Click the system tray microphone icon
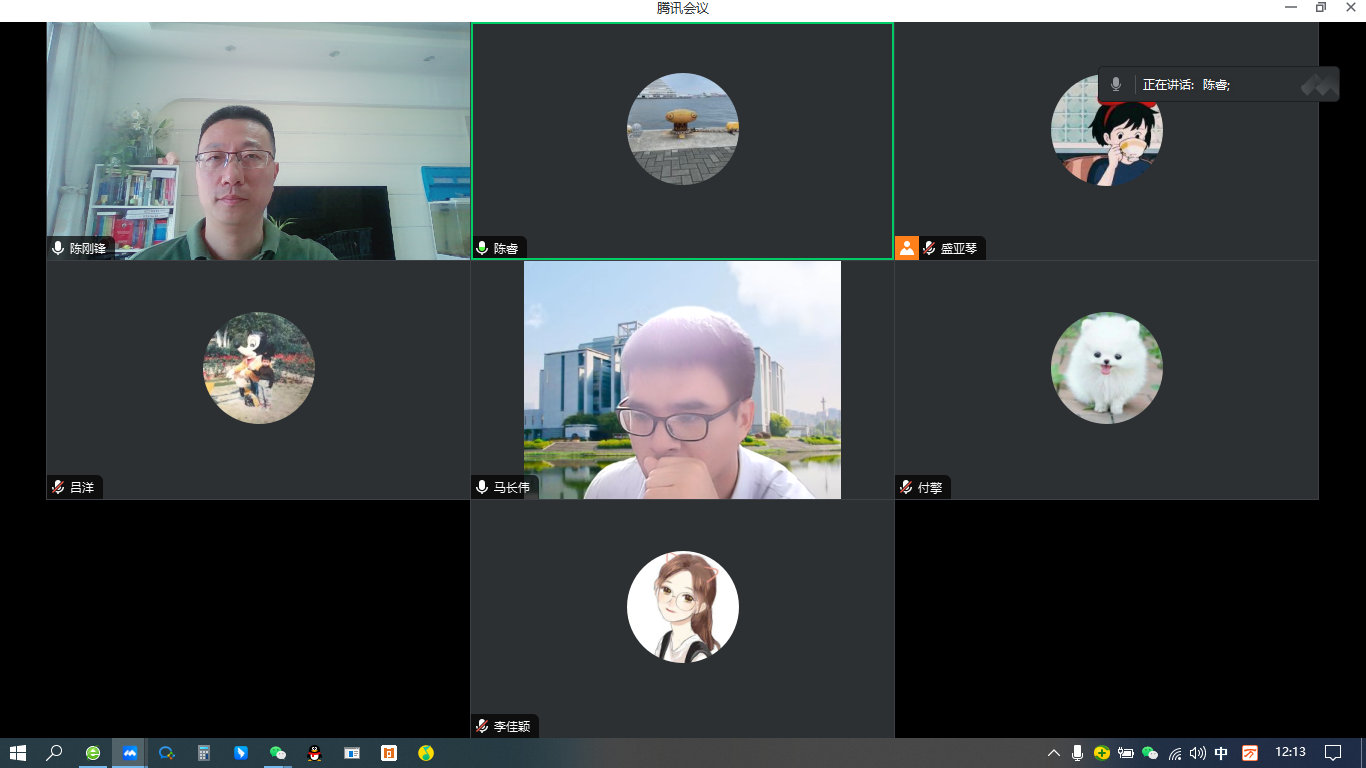The height and width of the screenshot is (768, 1366). click(x=1078, y=753)
